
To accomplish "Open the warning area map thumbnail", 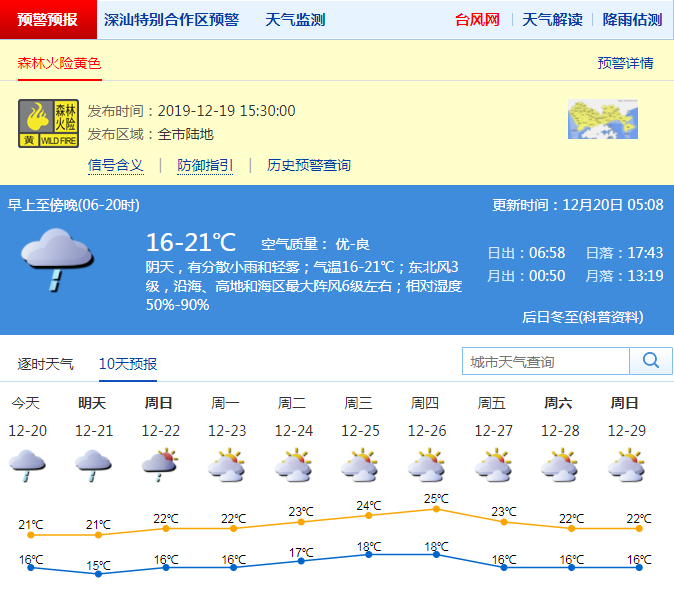I will pyautogui.click(x=602, y=120).
